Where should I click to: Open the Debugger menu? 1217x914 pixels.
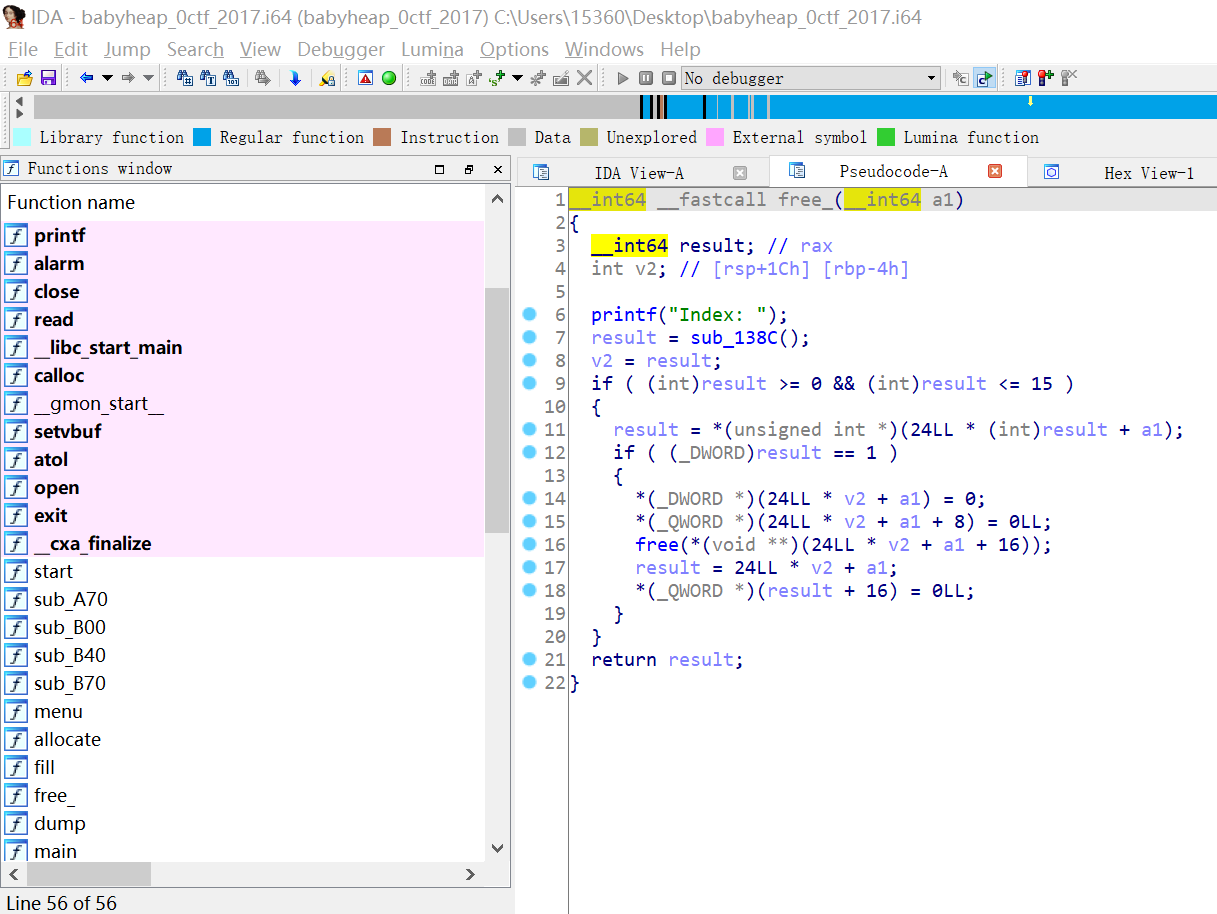click(340, 49)
